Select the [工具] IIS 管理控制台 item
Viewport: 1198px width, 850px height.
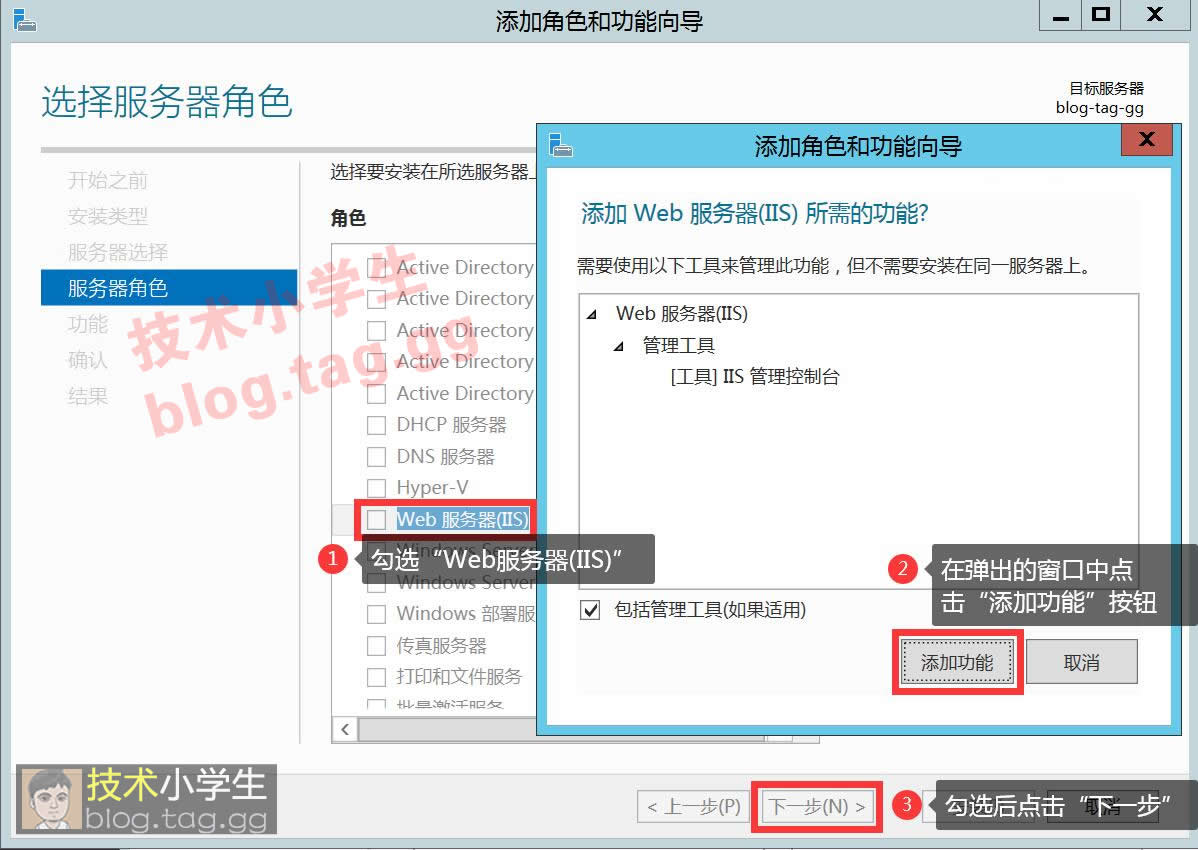[x=755, y=377]
